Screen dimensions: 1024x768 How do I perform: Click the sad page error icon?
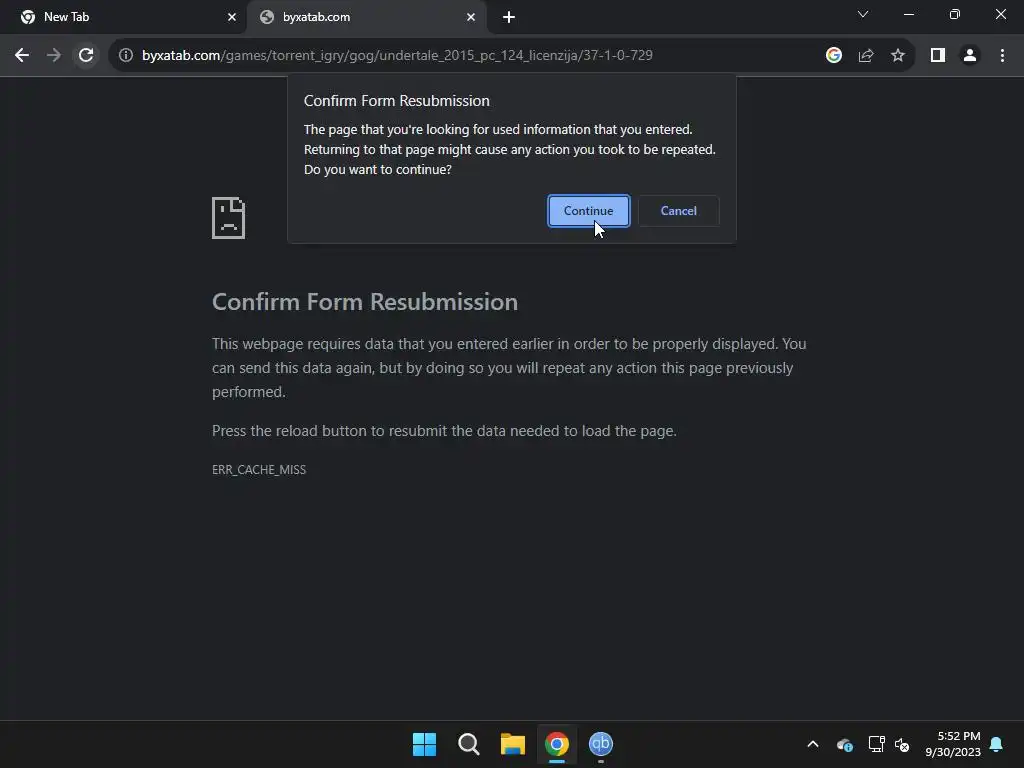pos(229,218)
